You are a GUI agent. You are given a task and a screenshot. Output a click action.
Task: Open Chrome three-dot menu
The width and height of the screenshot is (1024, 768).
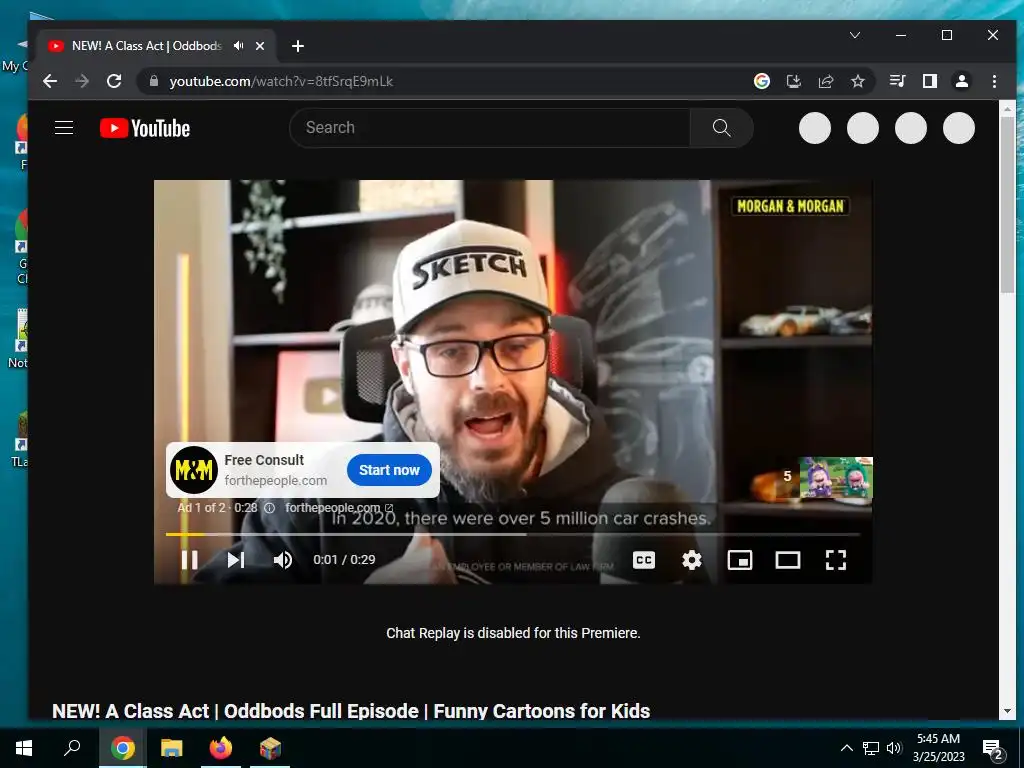click(994, 81)
